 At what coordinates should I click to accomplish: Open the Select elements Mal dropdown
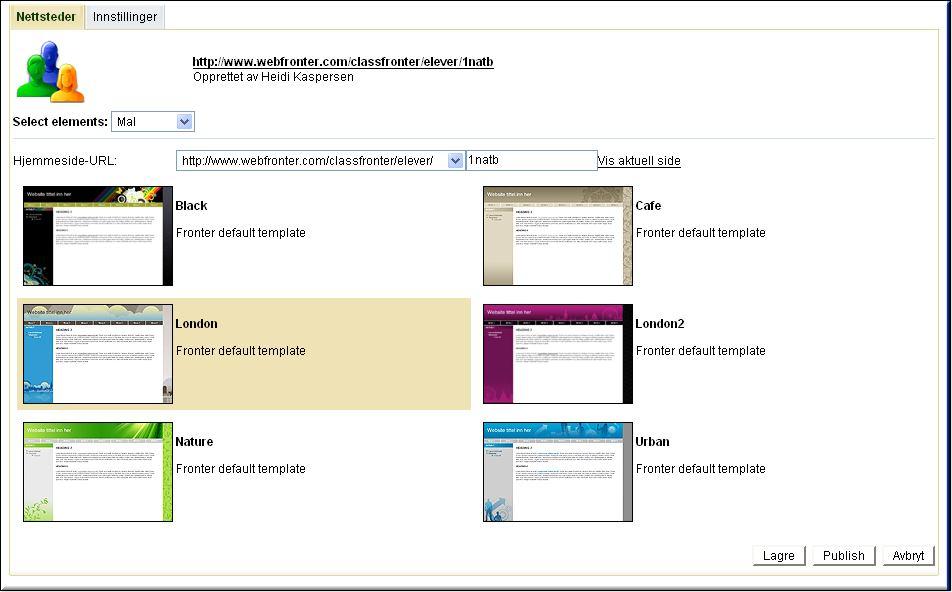tap(153, 122)
